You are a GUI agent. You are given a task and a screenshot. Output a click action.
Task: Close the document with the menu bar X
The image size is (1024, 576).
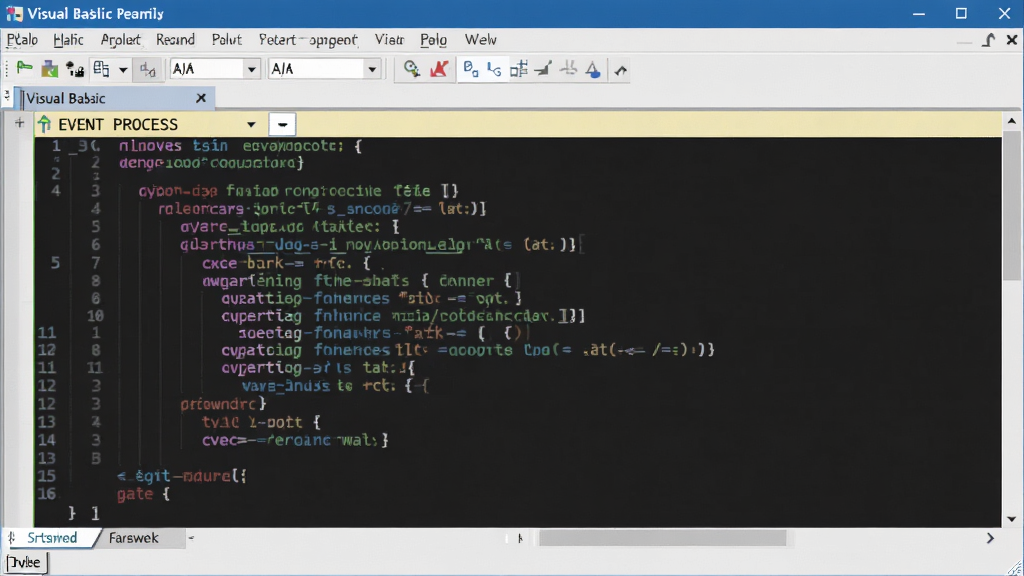click(1012, 40)
